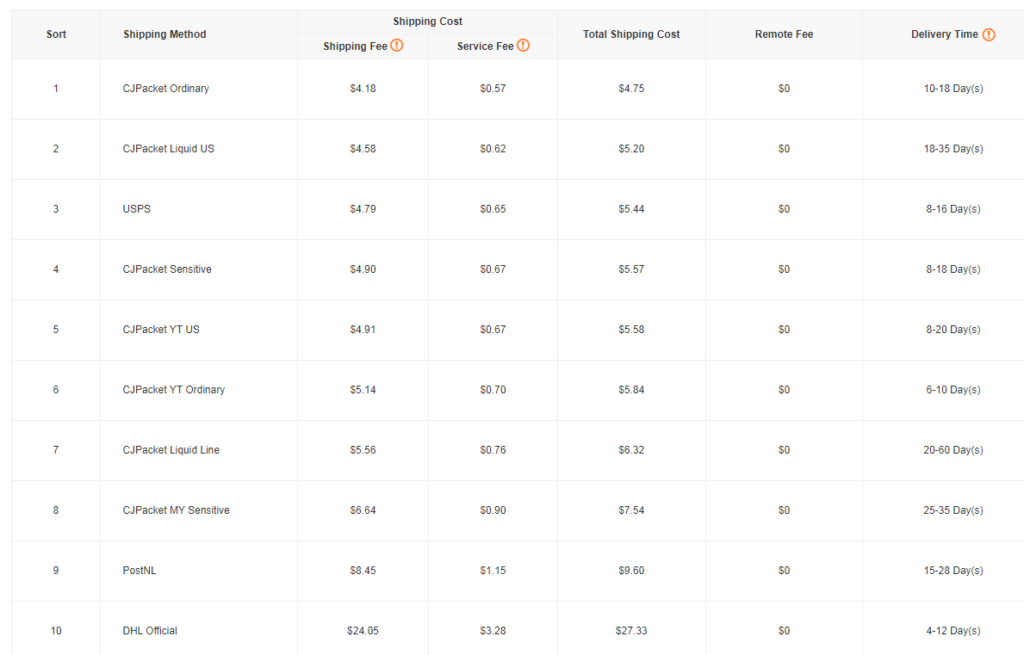Click the $4.79 shipping fee cell
The width and height of the screenshot is (1024, 655).
(362, 209)
